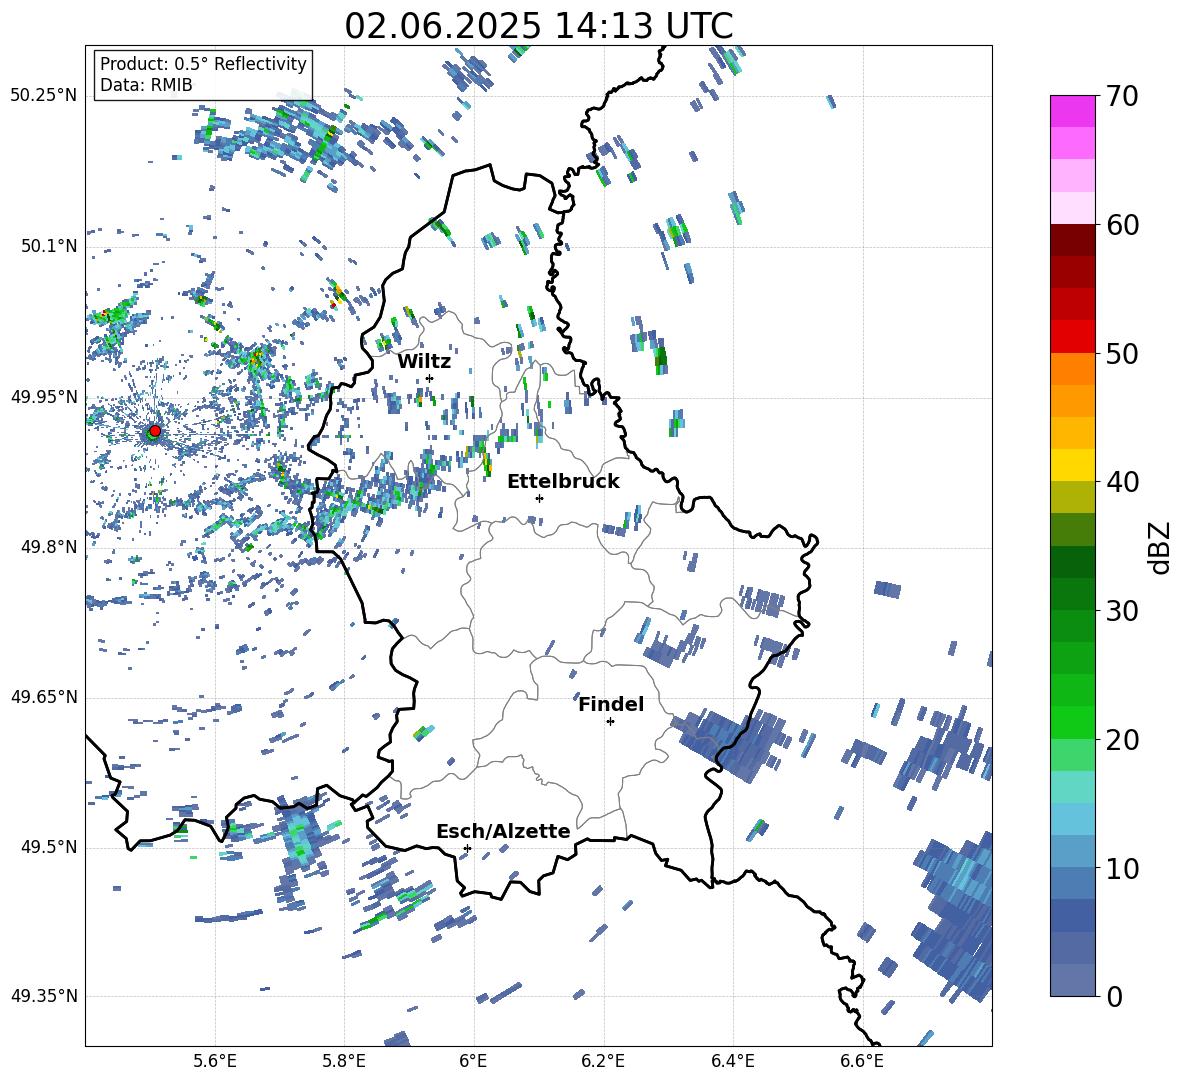Click the 49.5°N latitude label

(x=48, y=847)
